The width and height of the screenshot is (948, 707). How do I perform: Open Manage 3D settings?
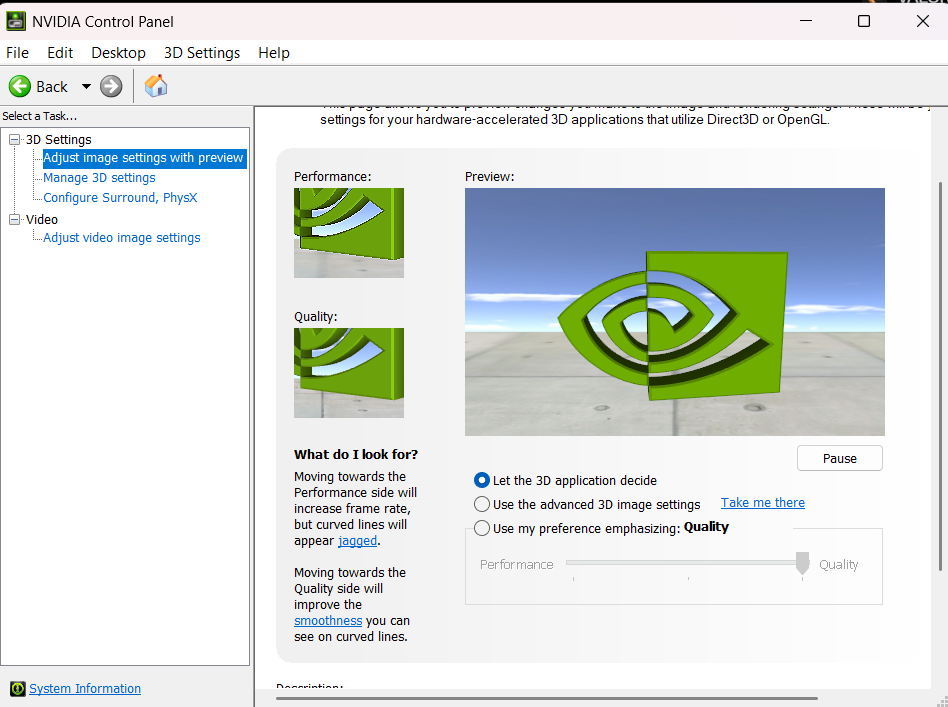point(99,178)
